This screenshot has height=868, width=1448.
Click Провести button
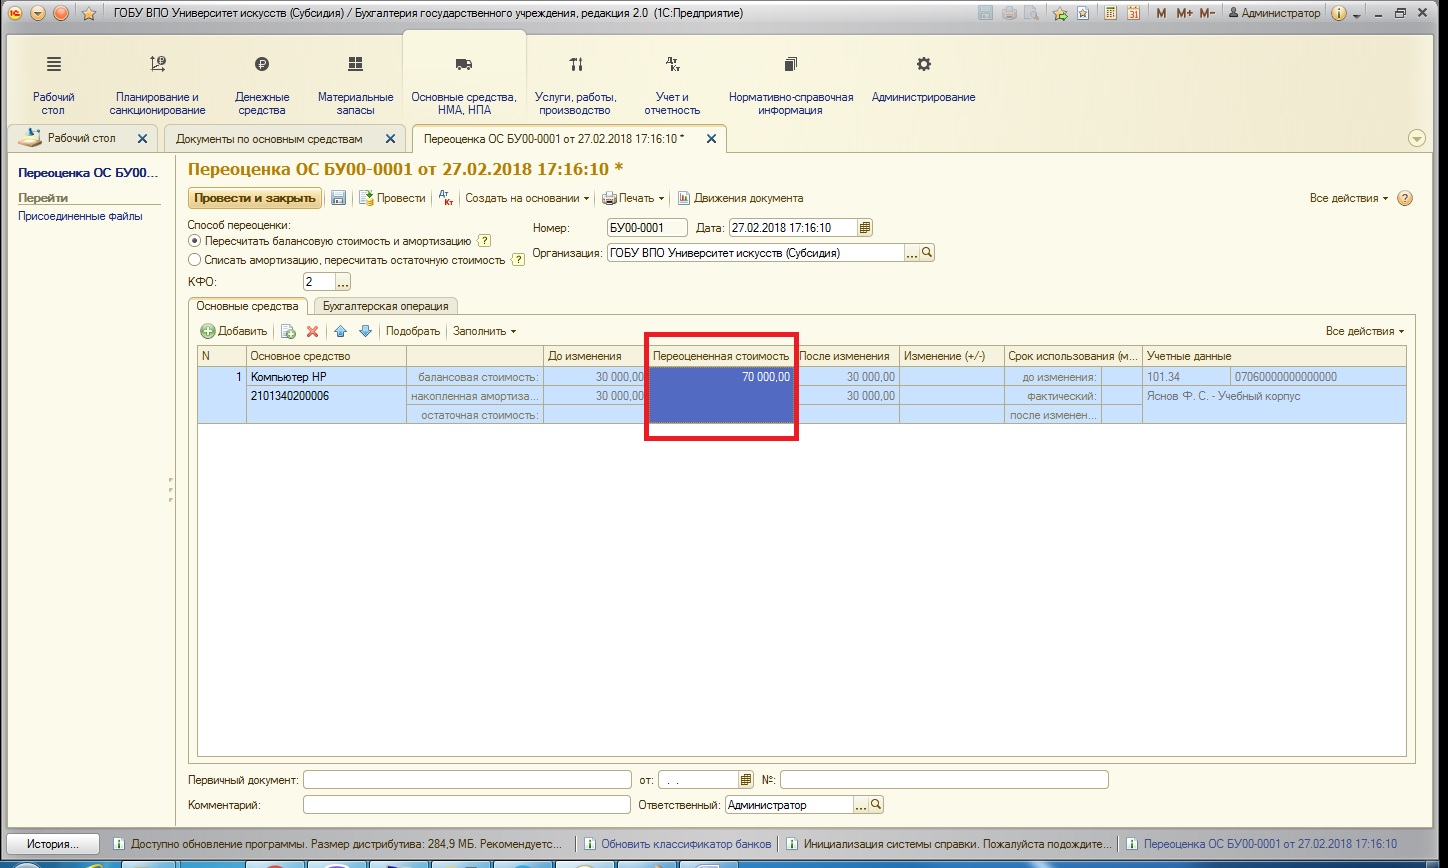pos(392,198)
